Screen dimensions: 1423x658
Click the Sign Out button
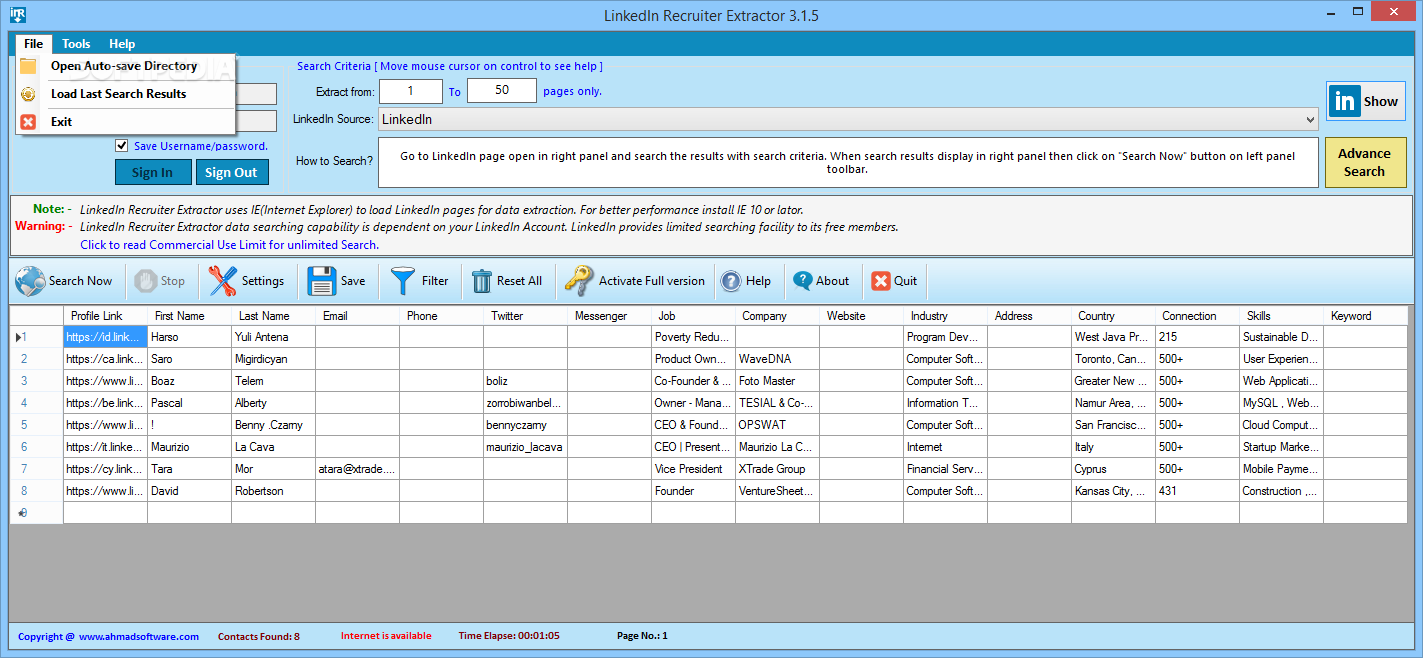tap(232, 172)
